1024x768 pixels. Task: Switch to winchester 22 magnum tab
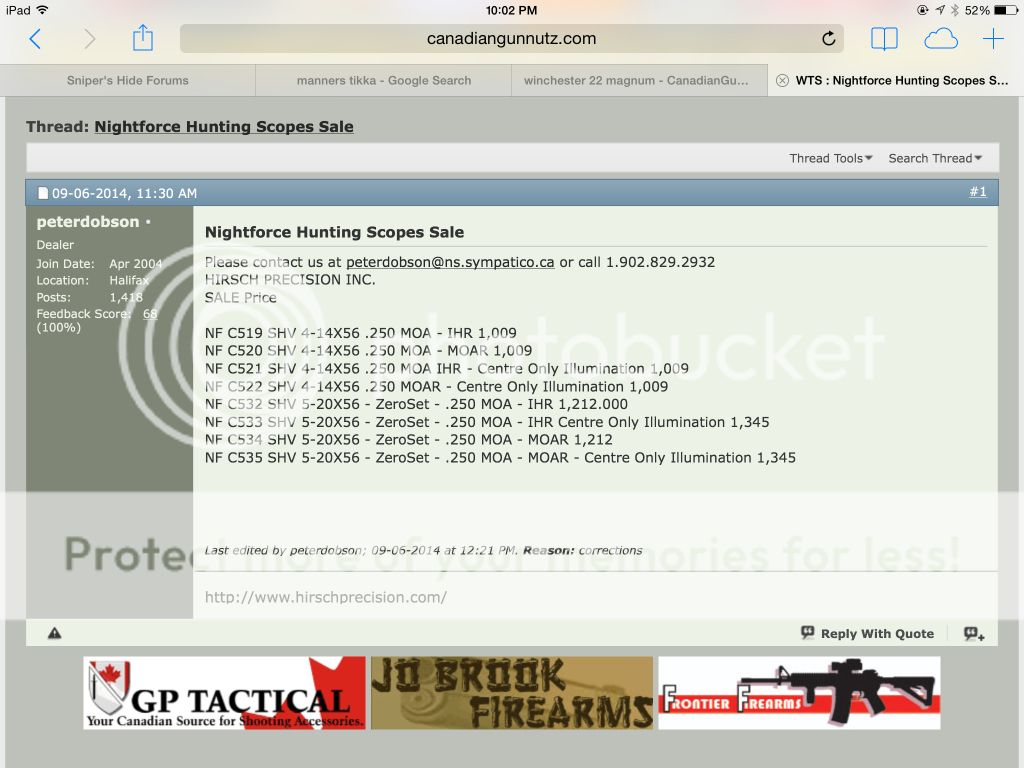pyautogui.click(x=636, y=81)
